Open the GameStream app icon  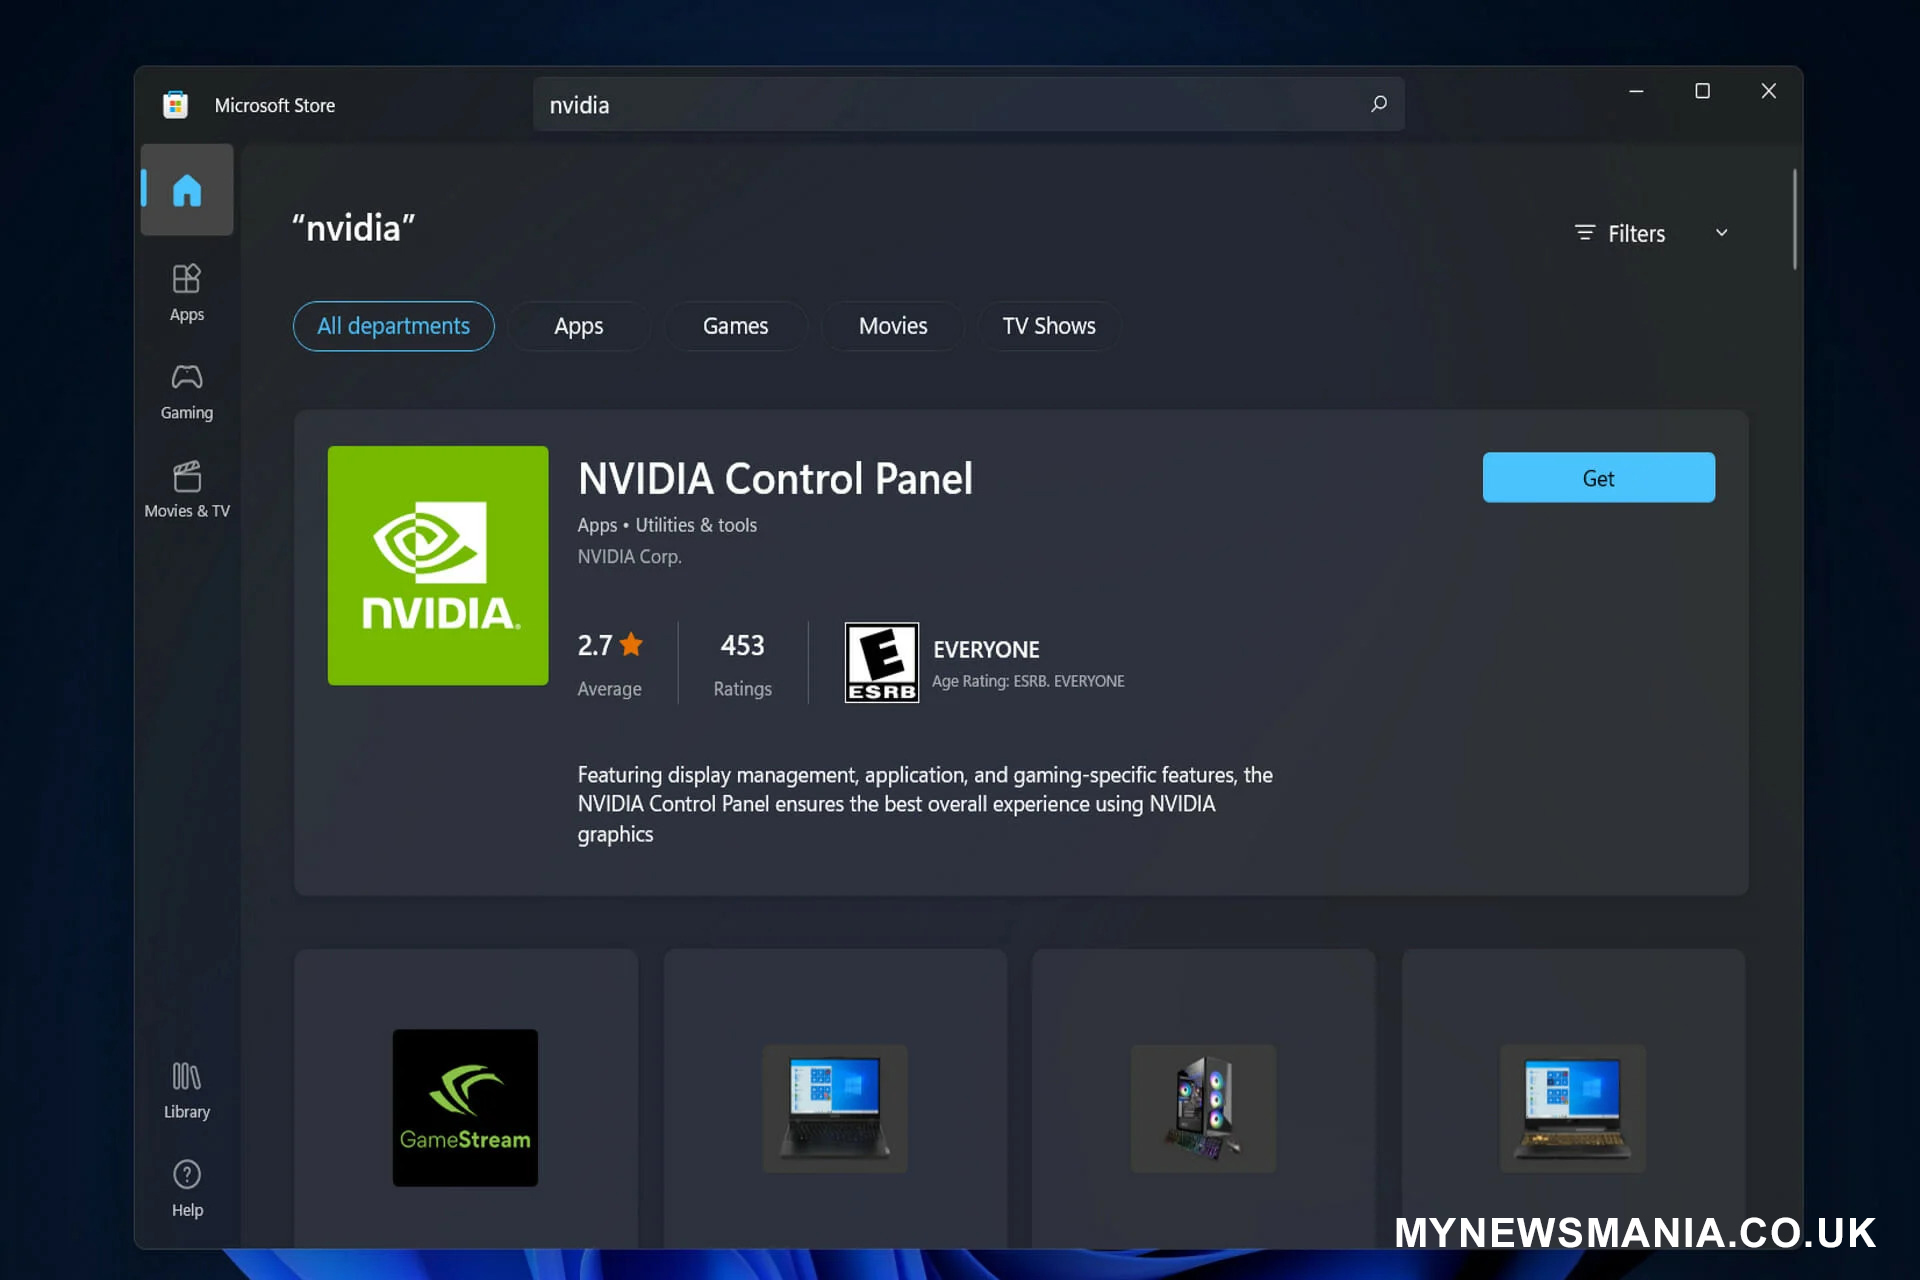coord(466,1107)
